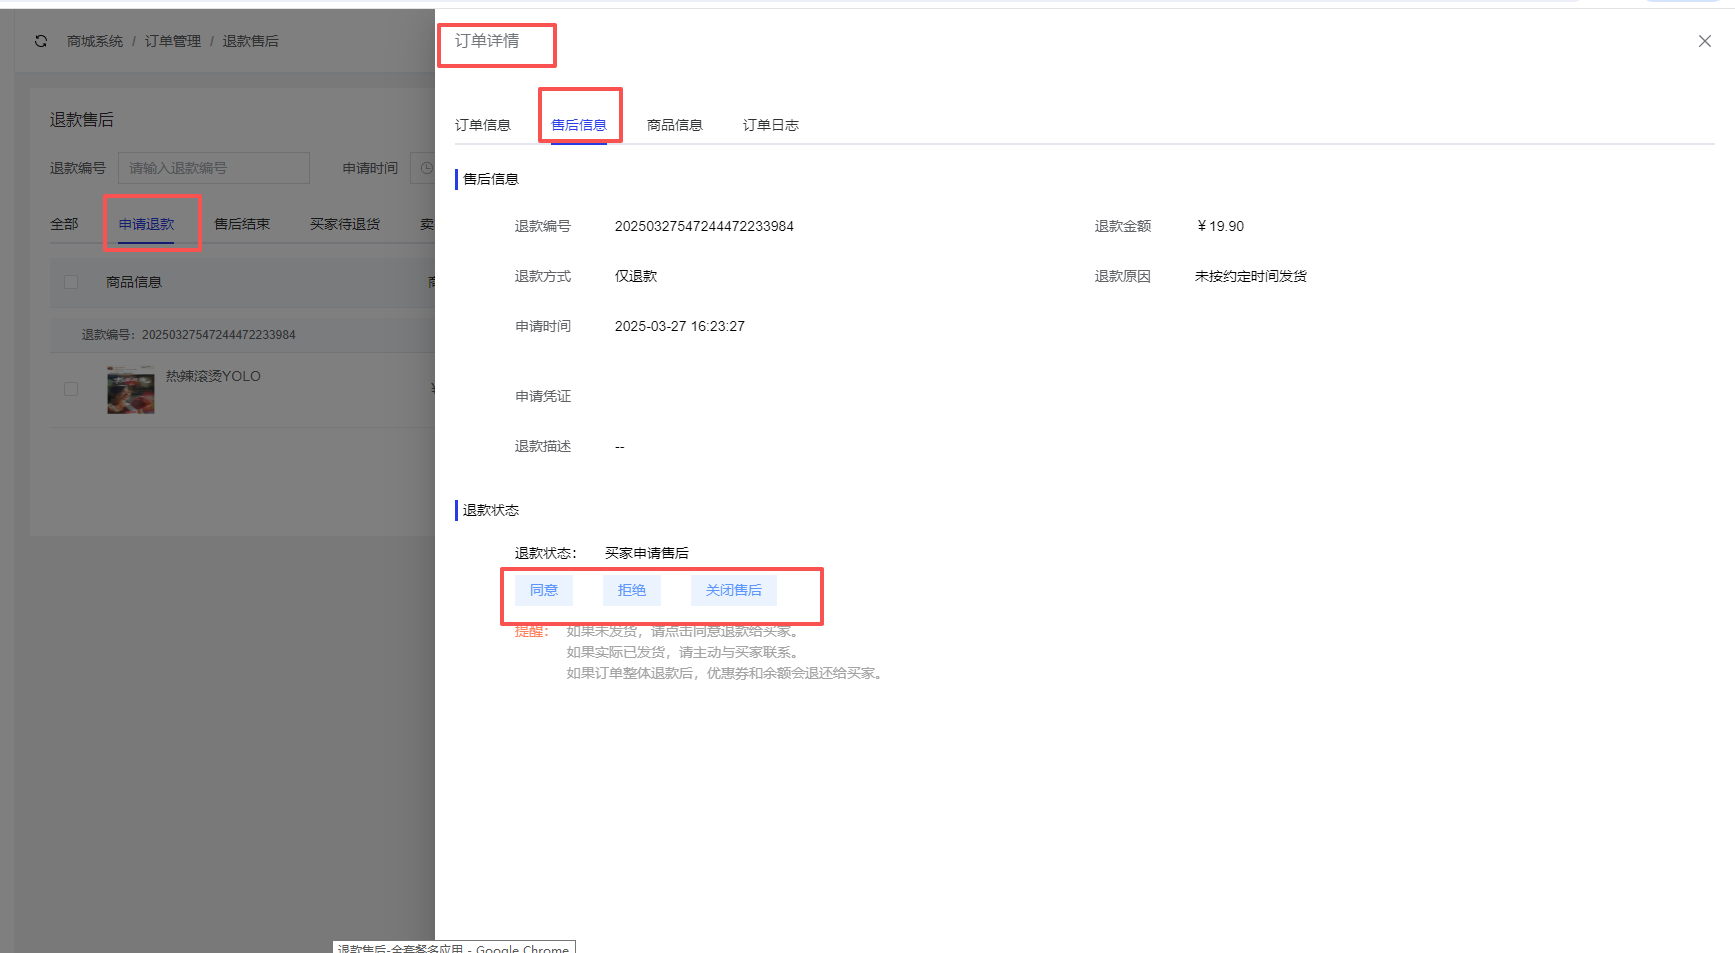
Task: Click the 订单详情 drawer title
Action: click(x=487, y=41)
